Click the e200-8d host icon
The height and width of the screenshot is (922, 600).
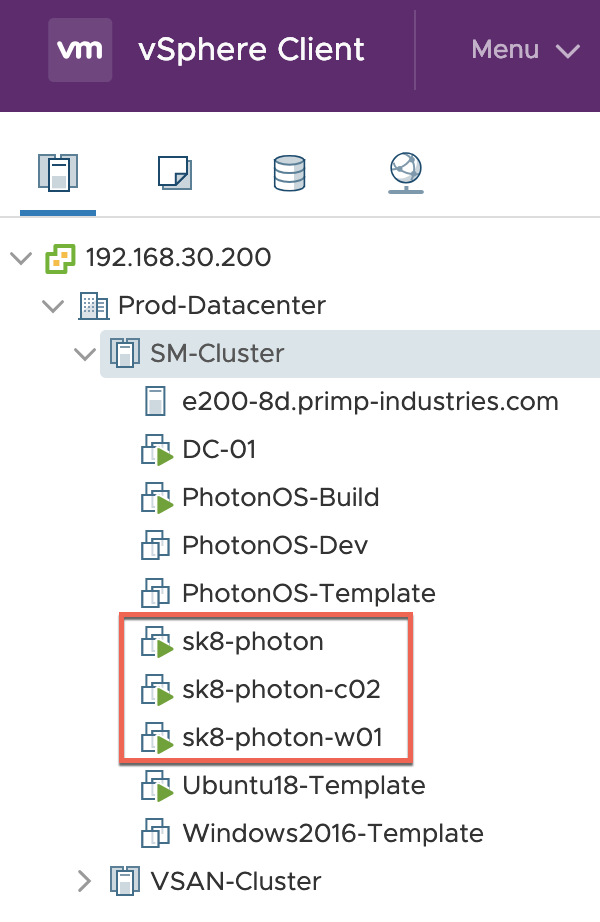point(157,402)
